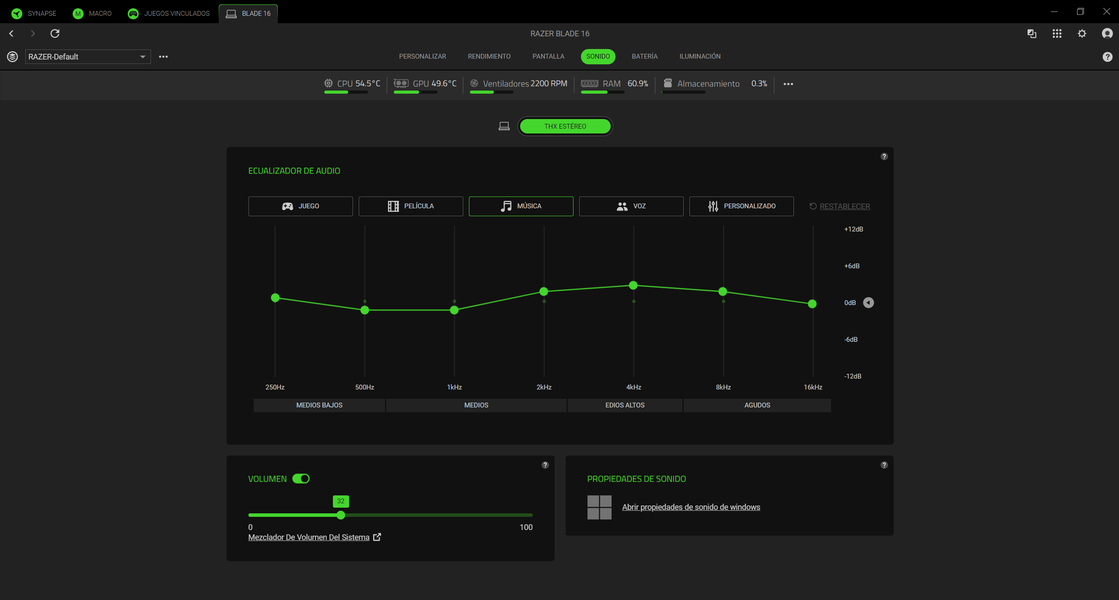Open the Synapse tab

tap(34, 14)
